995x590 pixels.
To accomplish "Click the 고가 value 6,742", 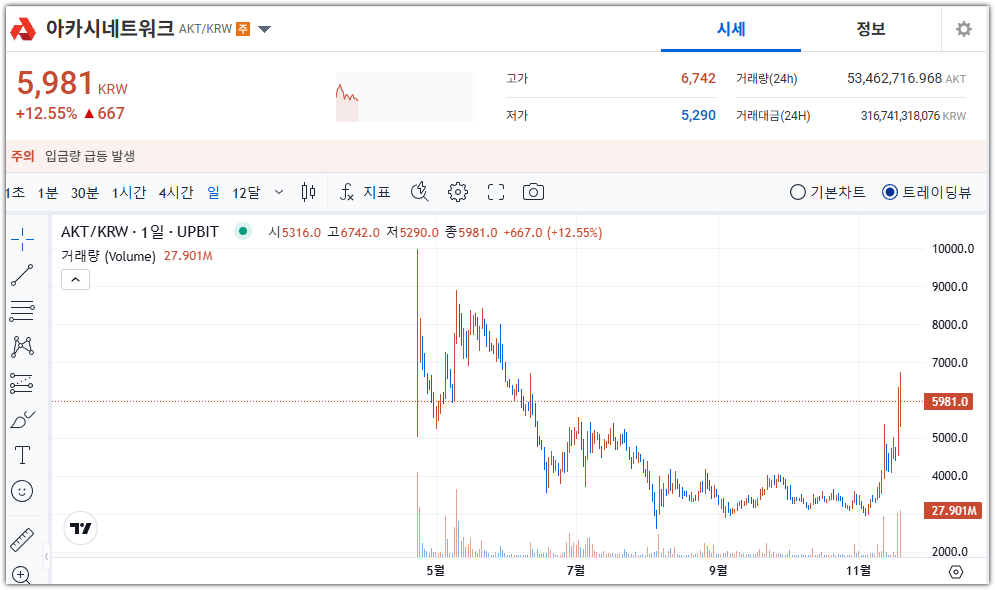I will [x=698, y=79].
